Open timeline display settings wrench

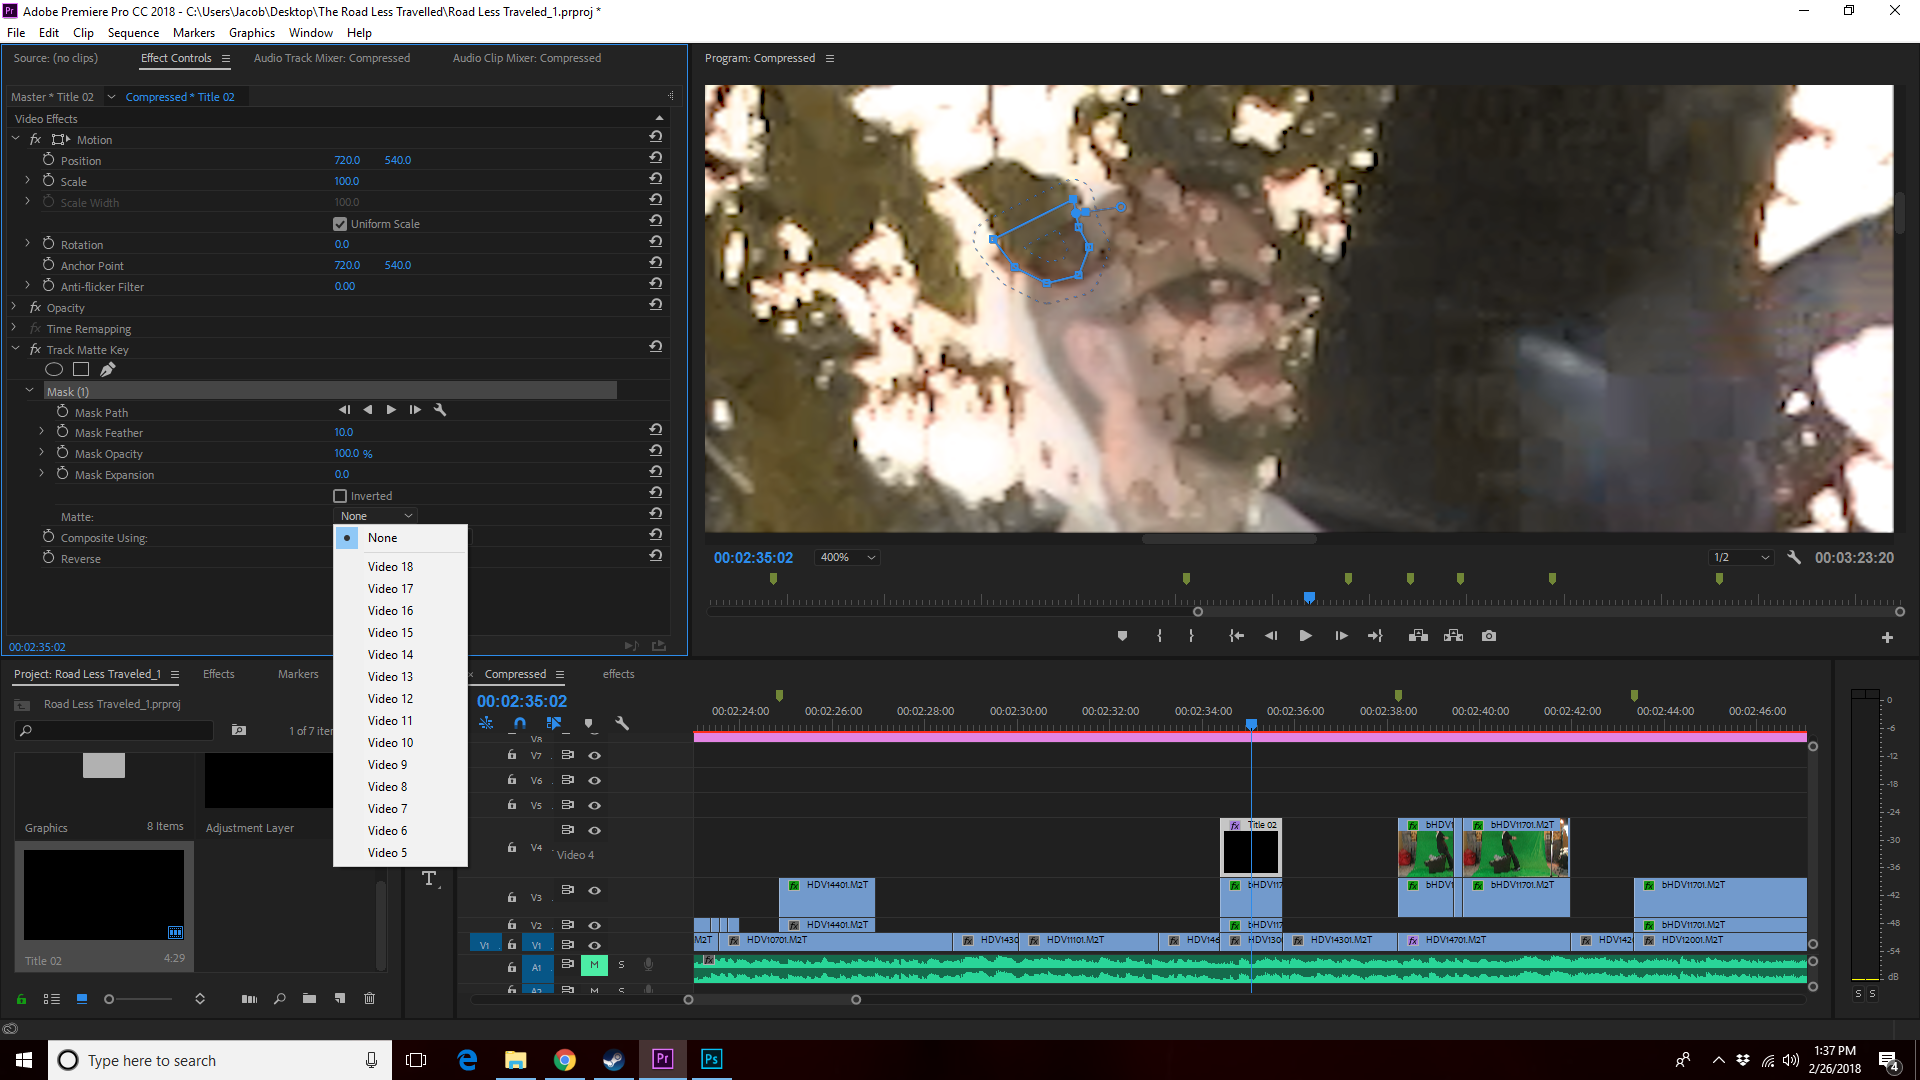[622, 723]
